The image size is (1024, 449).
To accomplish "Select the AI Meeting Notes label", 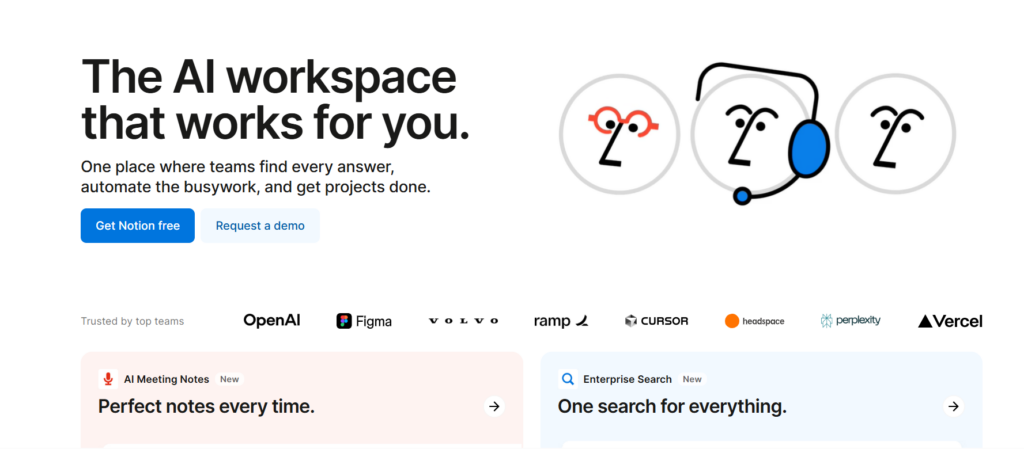I will tap(166, 379).
